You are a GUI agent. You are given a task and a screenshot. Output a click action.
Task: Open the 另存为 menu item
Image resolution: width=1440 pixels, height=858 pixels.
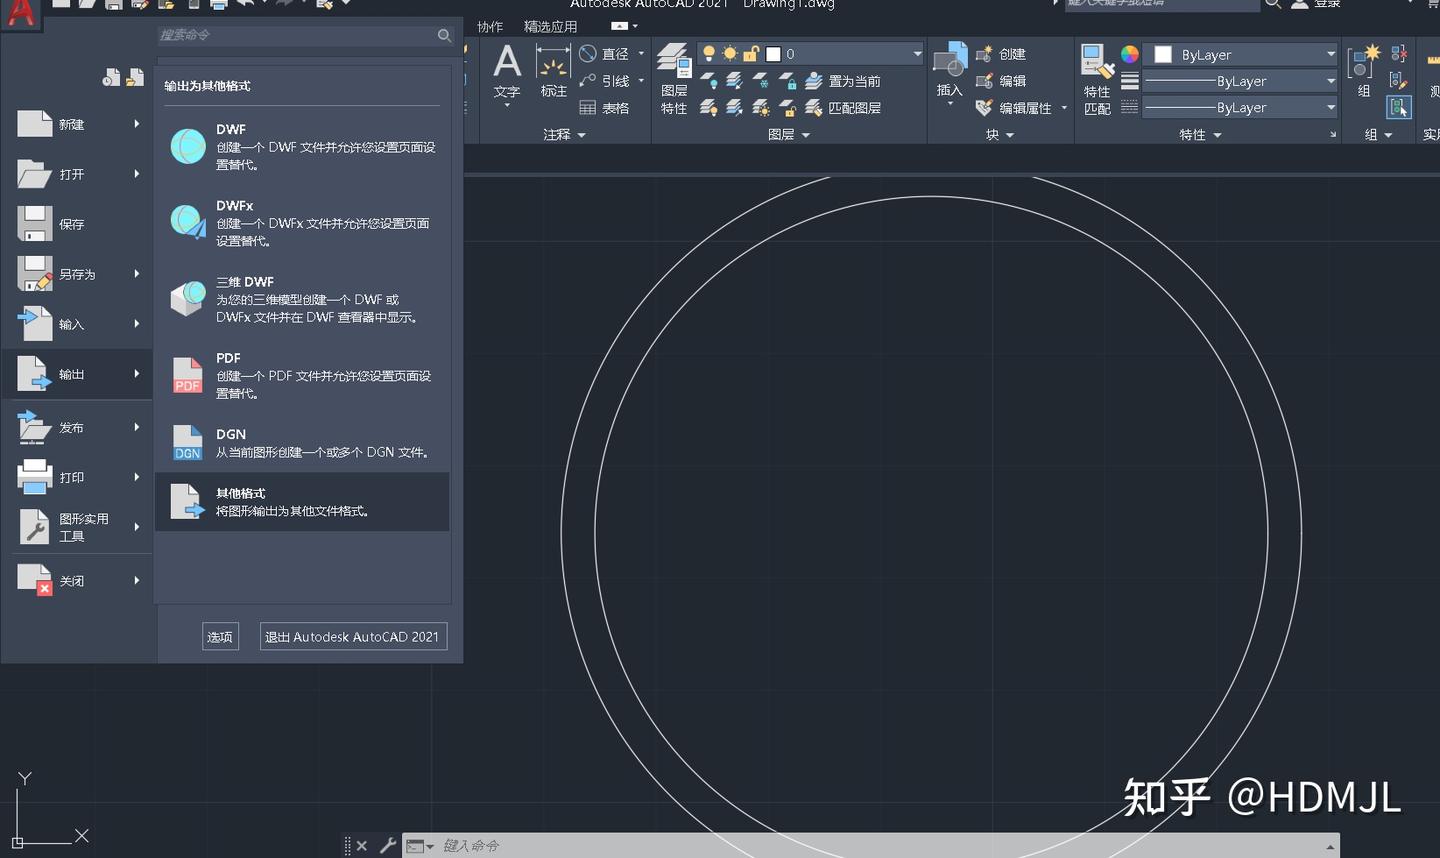78,274
